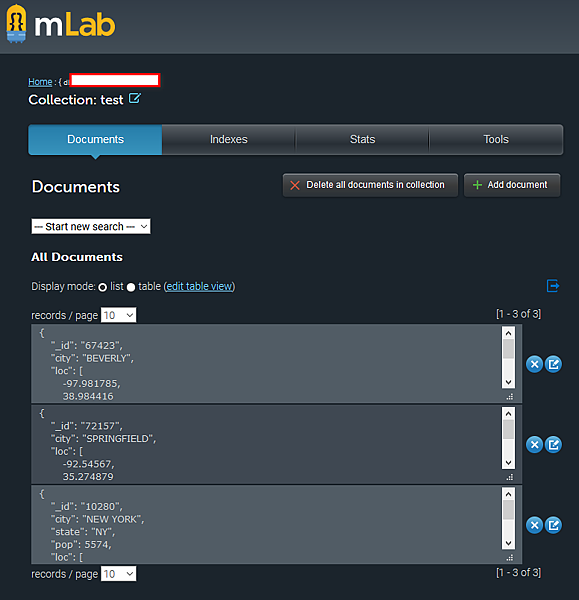The height and width of the screenshot is (600, 579).
Task: Open bottom records per page dropdown
Action: 118,574
